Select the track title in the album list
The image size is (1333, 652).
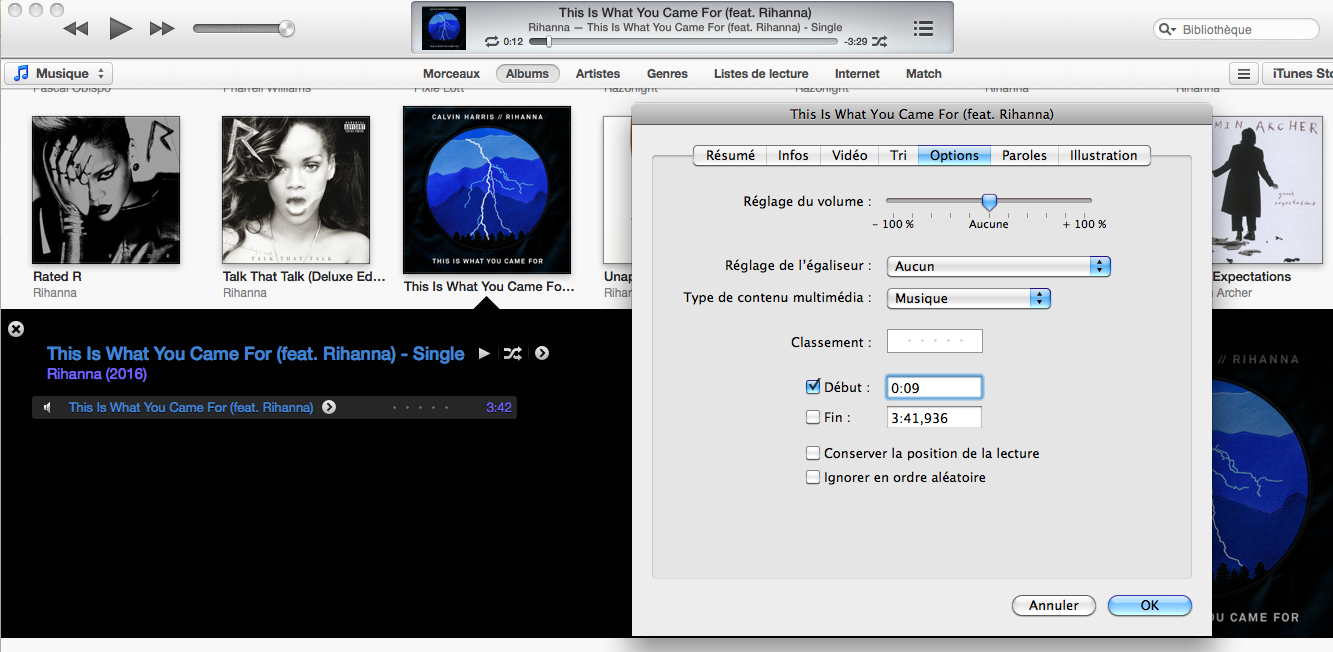[191, 407]
